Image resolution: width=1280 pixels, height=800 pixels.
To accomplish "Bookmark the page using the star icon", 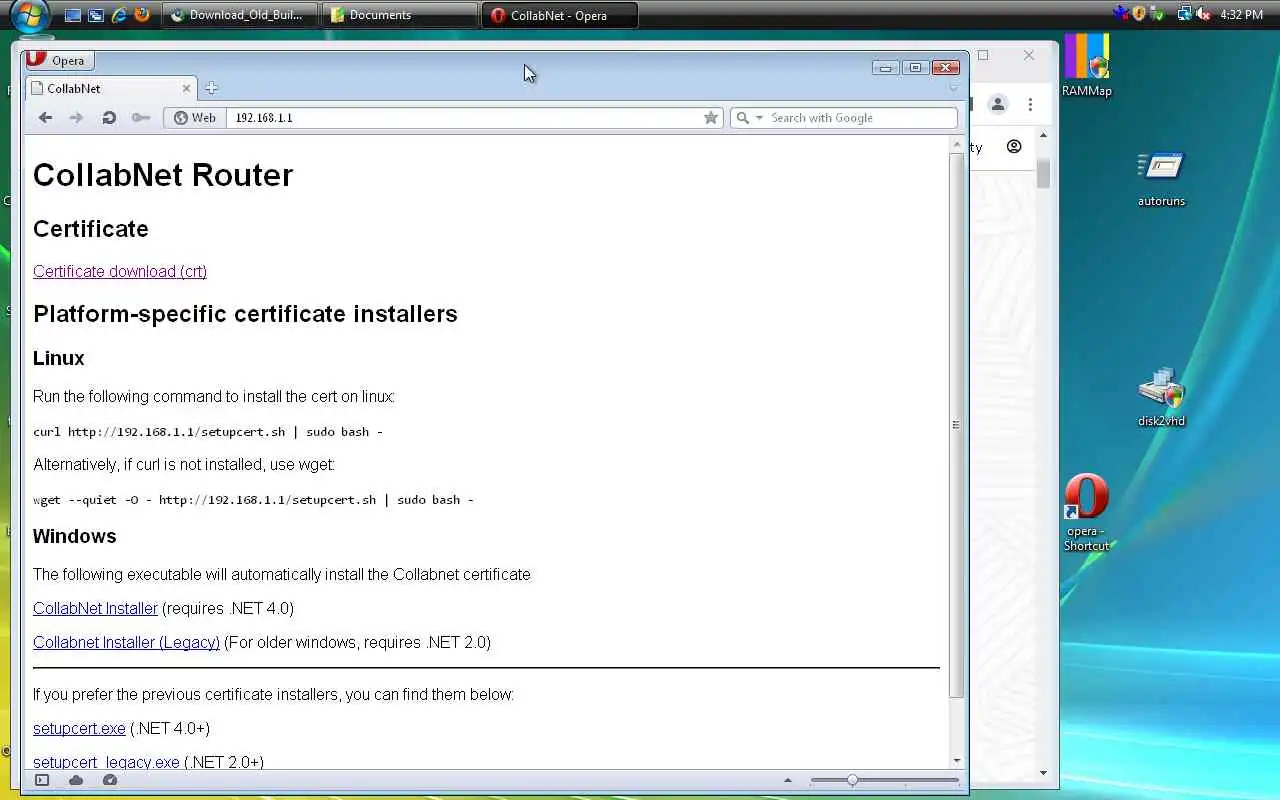I will (711, 118).
